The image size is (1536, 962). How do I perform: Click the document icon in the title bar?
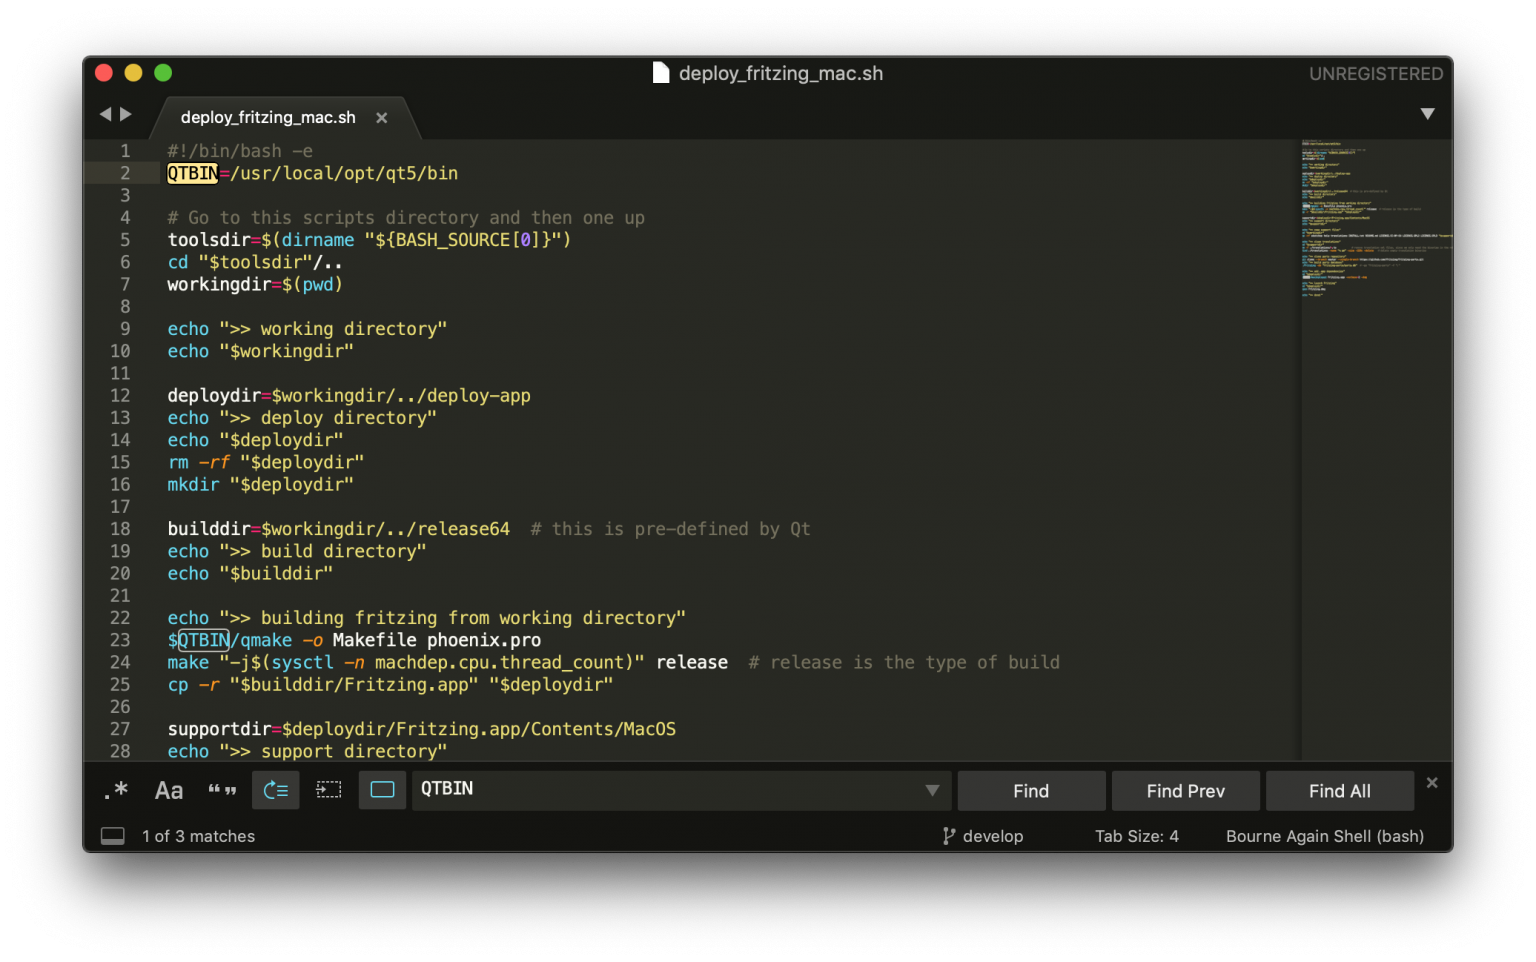(660, 72)
